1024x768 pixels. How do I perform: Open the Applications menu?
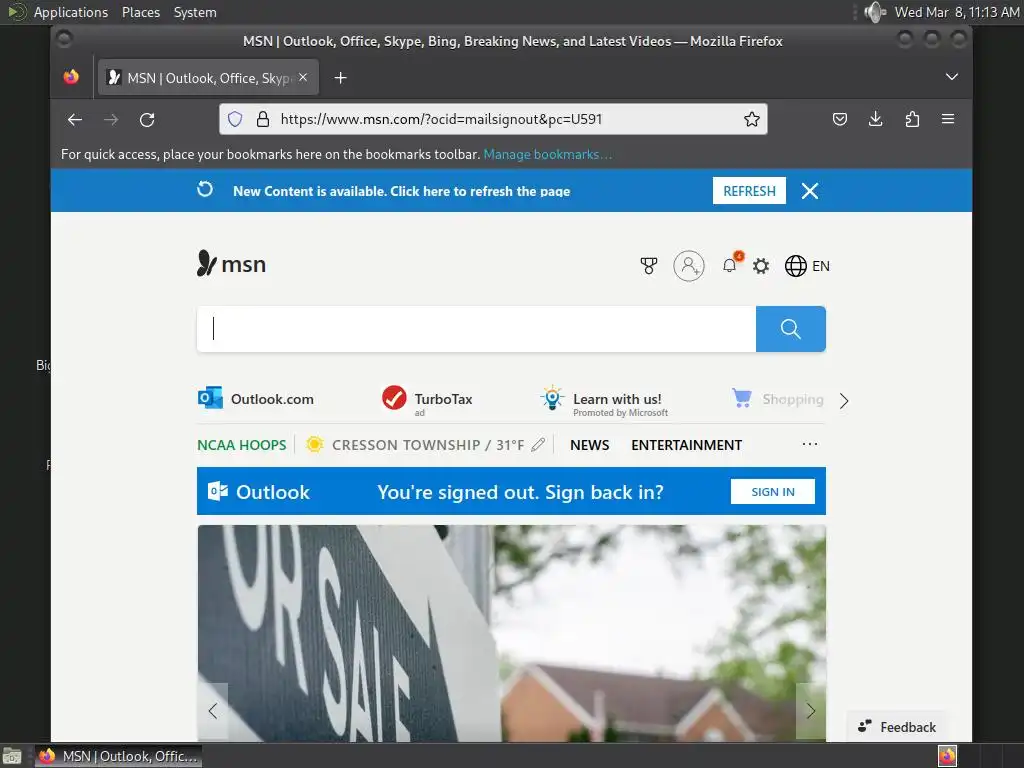(x=71, y=12)
